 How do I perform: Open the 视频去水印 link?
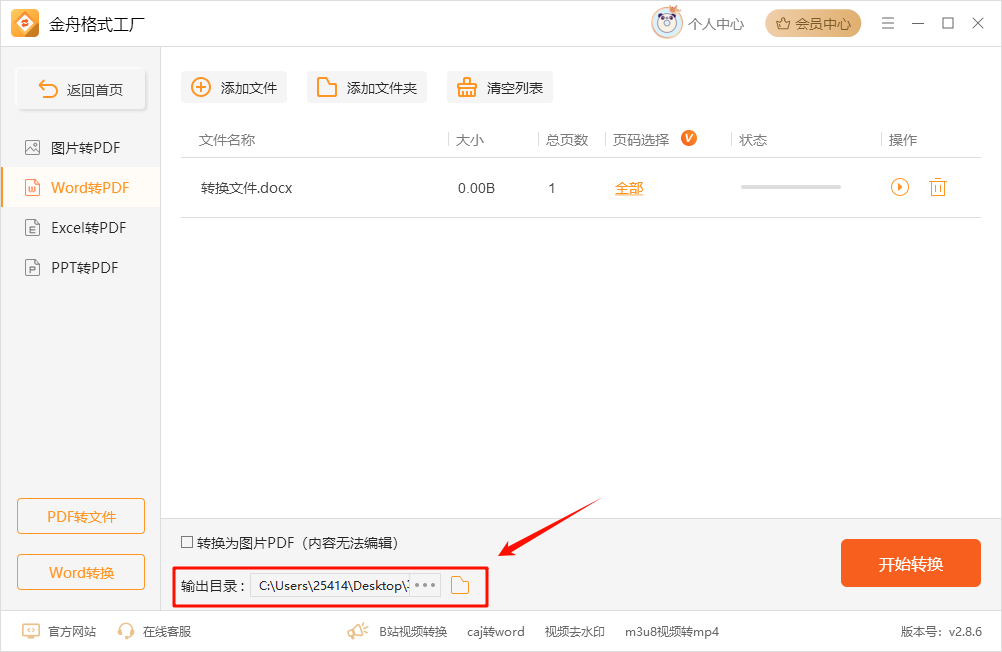pos(574,632)
